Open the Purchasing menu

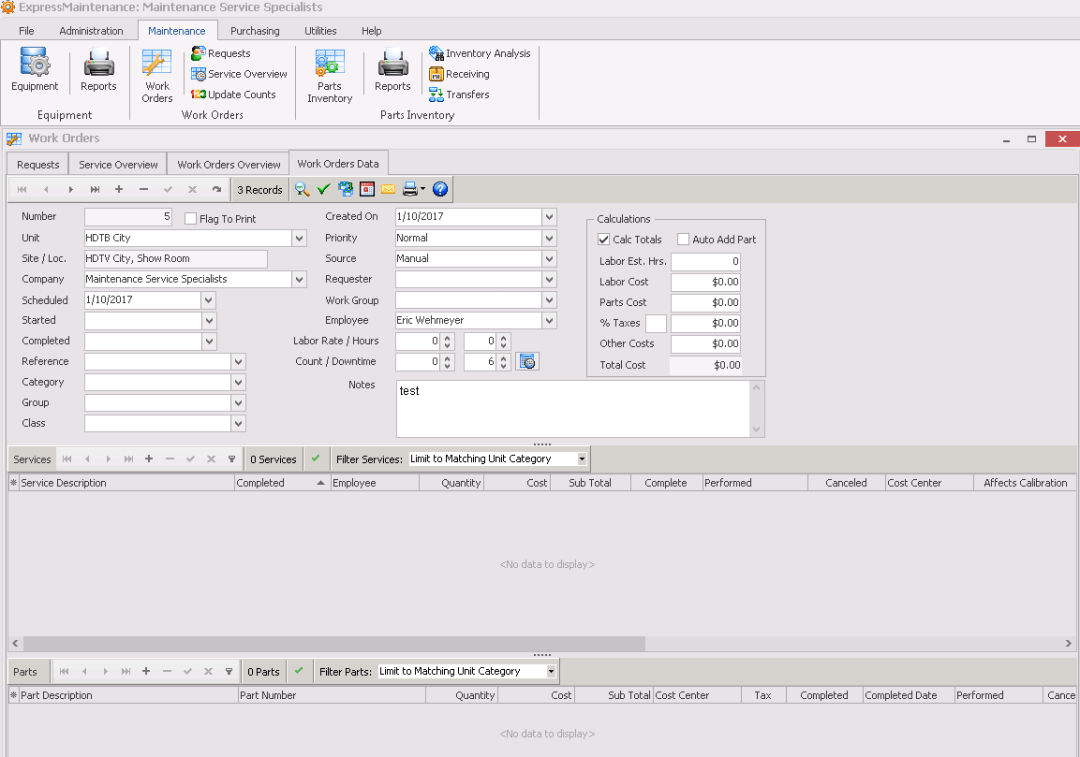[x=255, y=30]
